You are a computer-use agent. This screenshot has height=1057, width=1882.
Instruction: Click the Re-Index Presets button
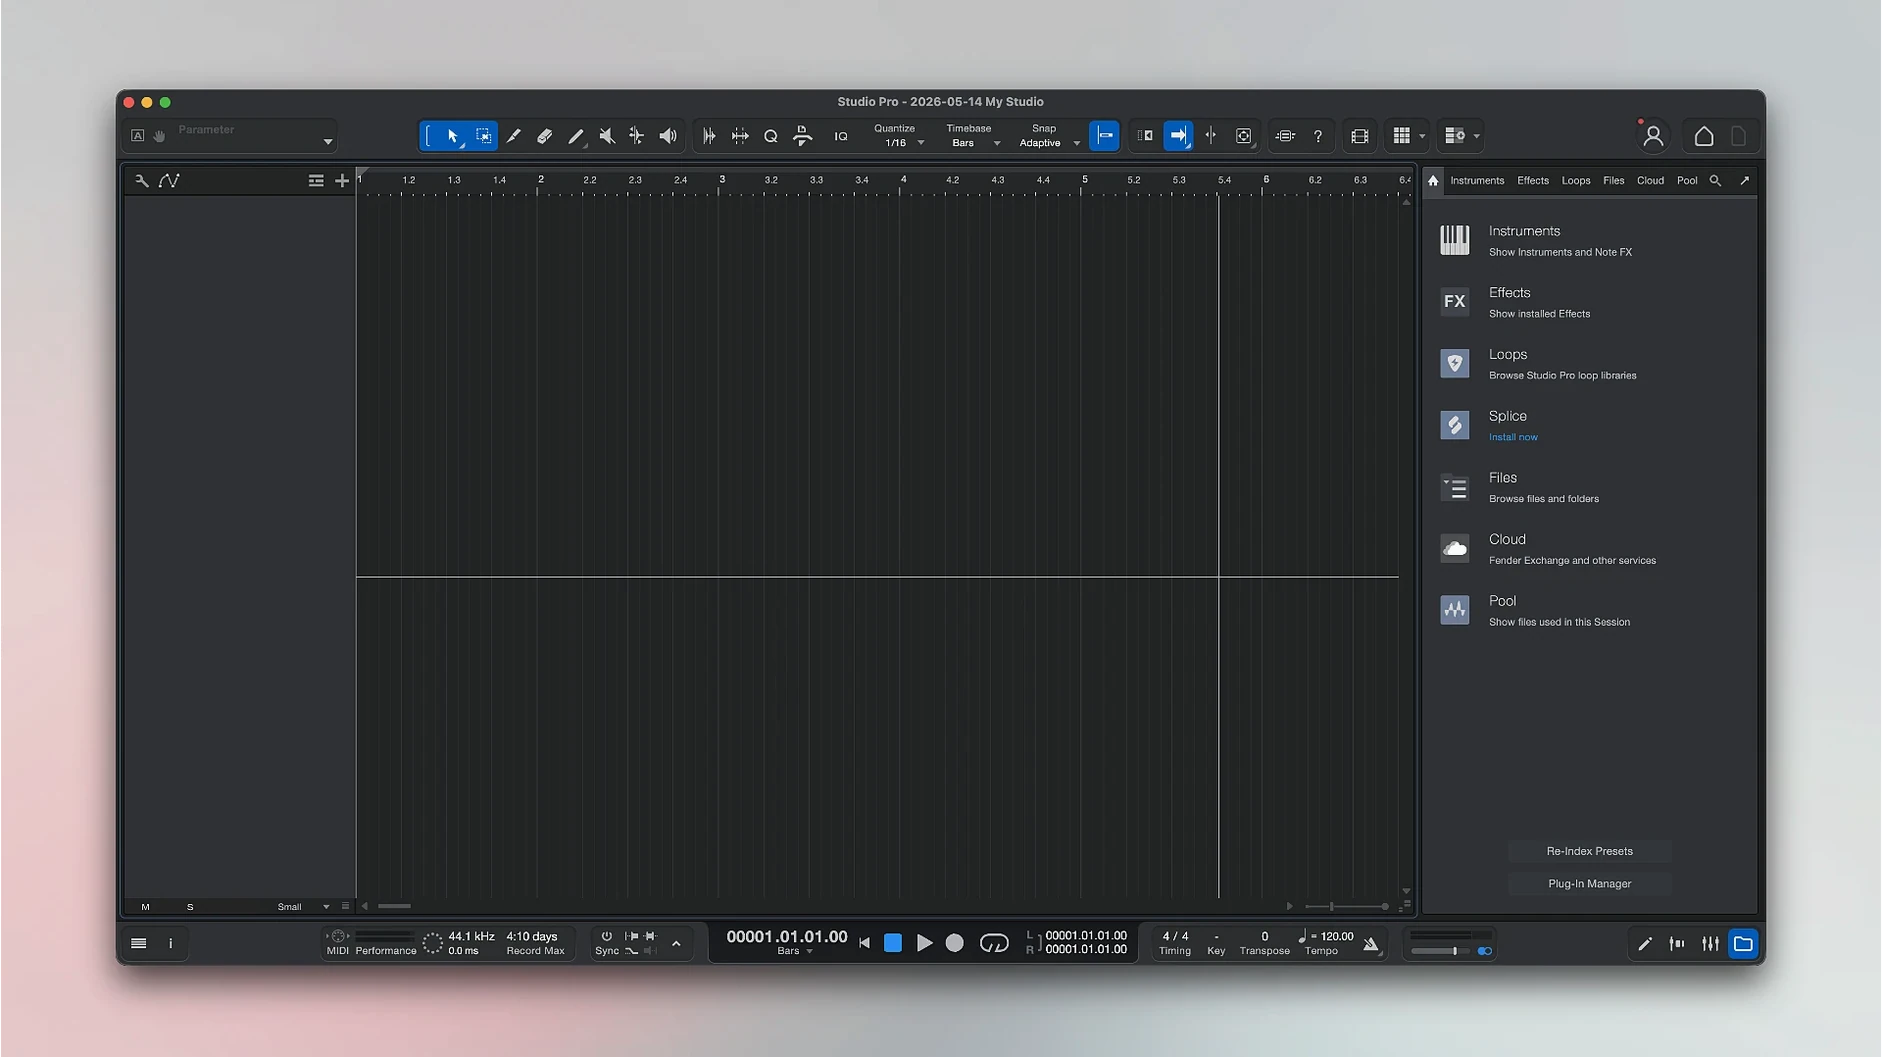[1589, 852]
